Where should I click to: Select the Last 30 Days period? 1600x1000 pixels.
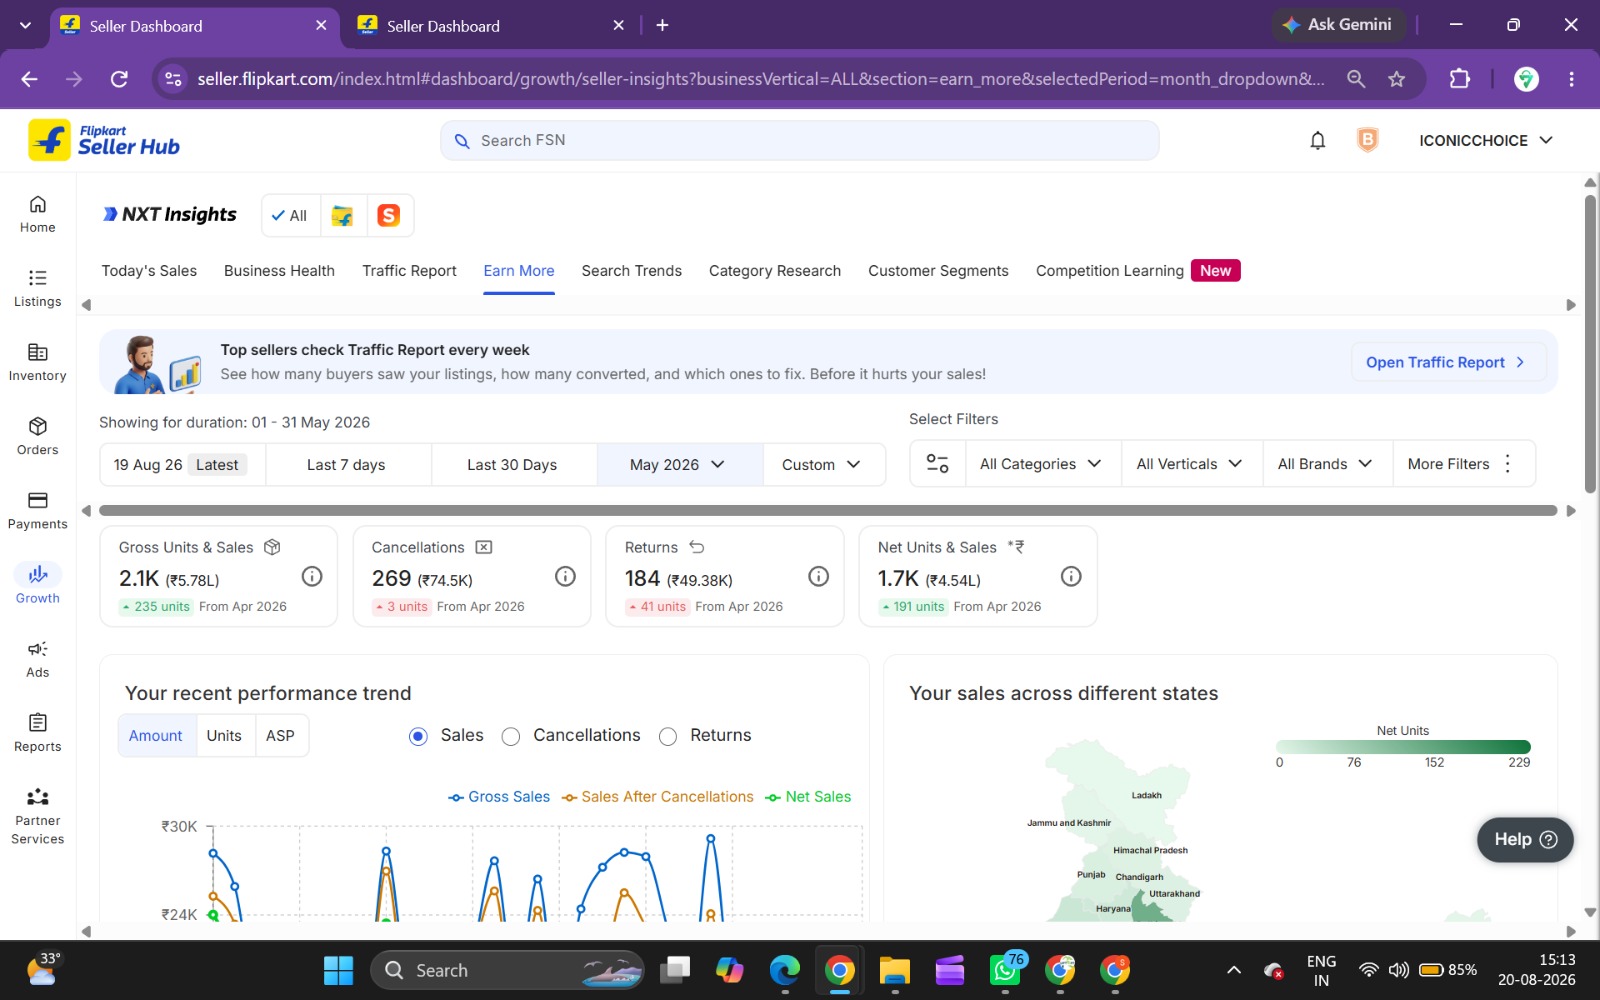tap(512, 465)
